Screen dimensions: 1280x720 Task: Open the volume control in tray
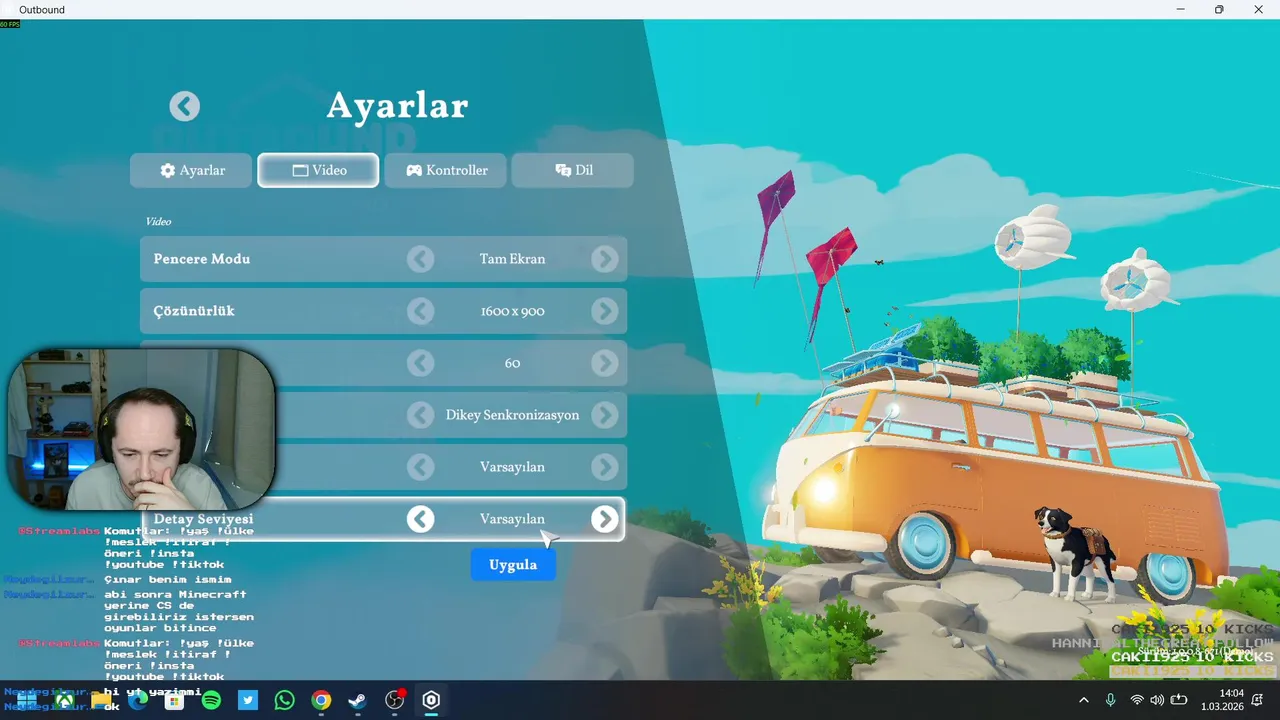coord(1157,700)
